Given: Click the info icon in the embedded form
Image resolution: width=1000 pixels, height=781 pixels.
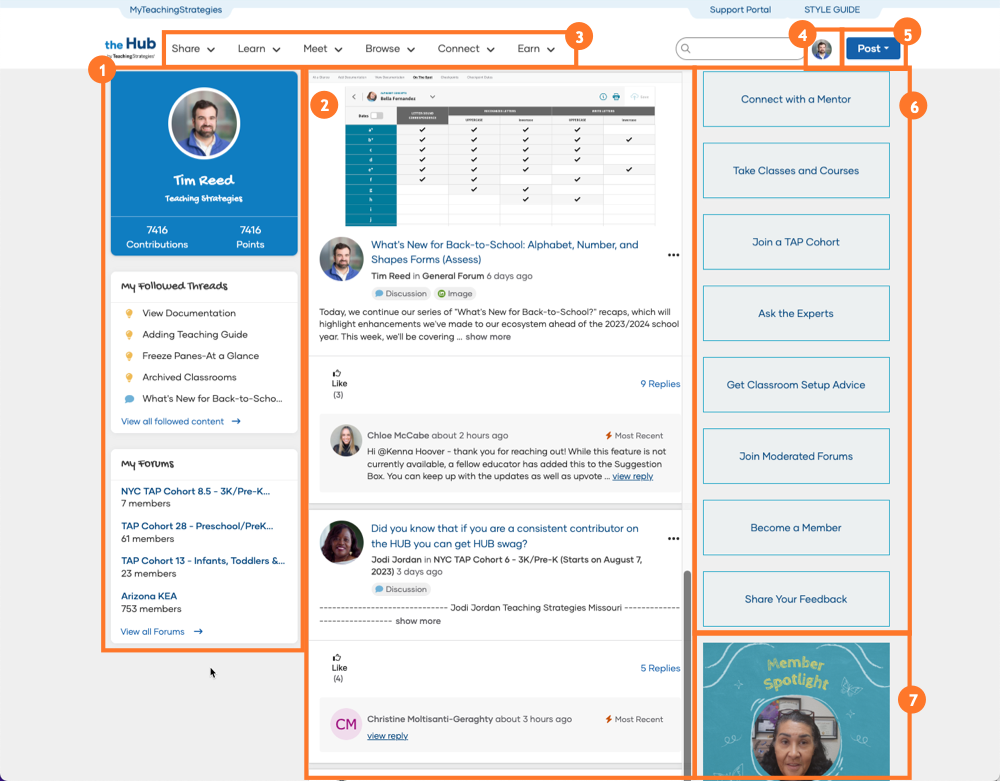Looking at the screenshot, I should 603,97.
